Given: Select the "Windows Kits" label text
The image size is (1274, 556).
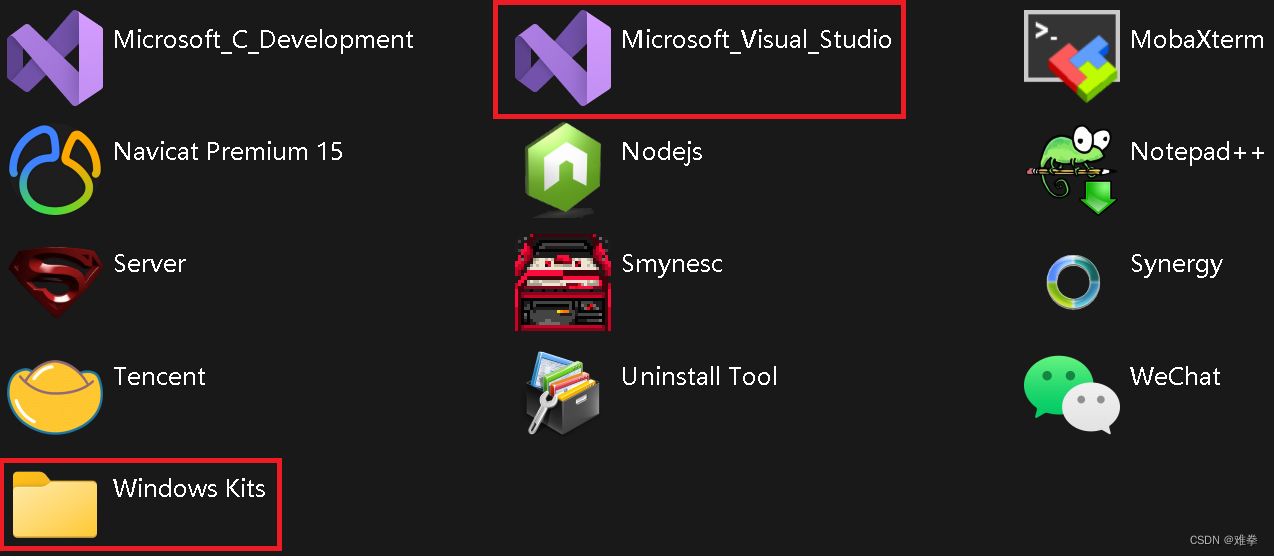Looking at the screenshot, I should 189,488.
